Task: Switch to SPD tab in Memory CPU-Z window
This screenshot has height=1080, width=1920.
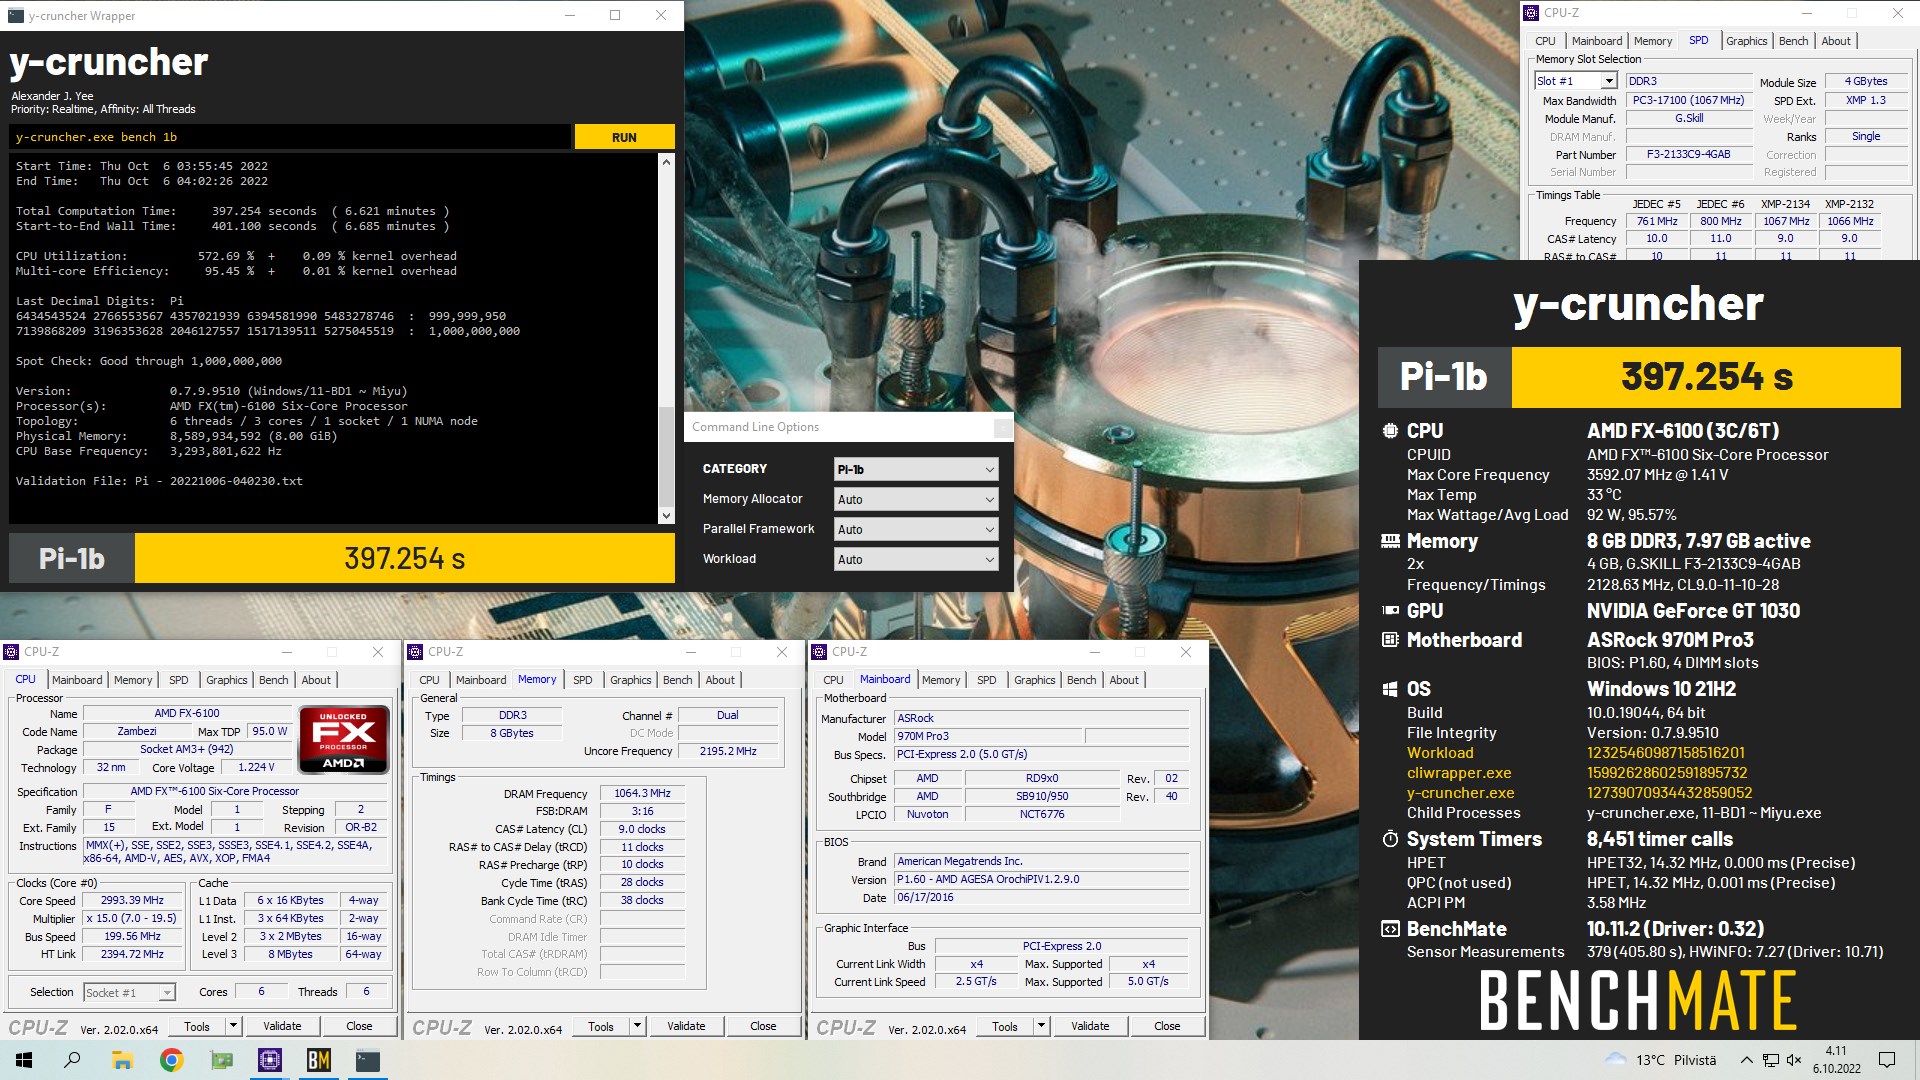Action: (583, 680)
